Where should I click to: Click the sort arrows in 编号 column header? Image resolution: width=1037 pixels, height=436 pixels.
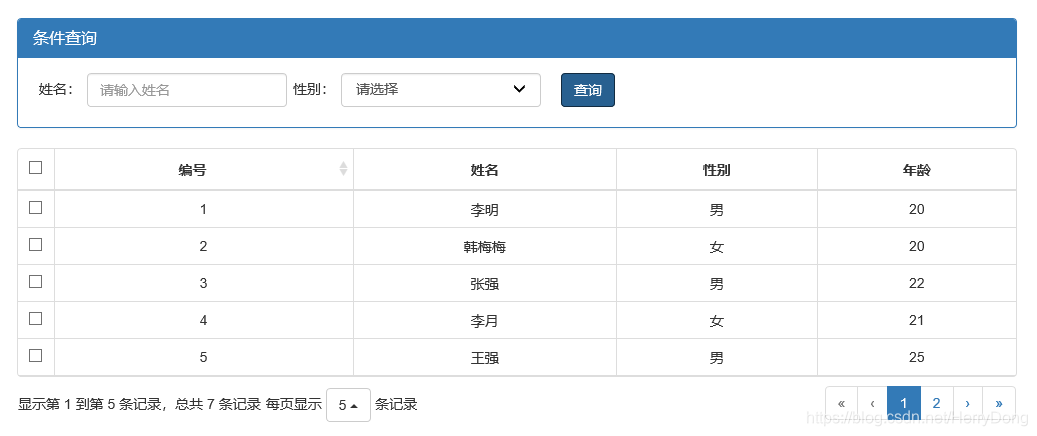coord(343,169)
